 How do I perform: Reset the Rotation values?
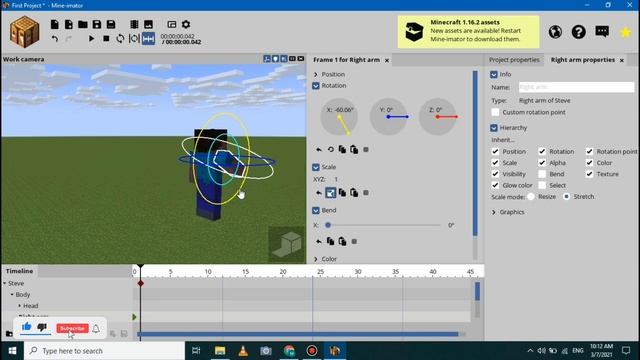319,150
